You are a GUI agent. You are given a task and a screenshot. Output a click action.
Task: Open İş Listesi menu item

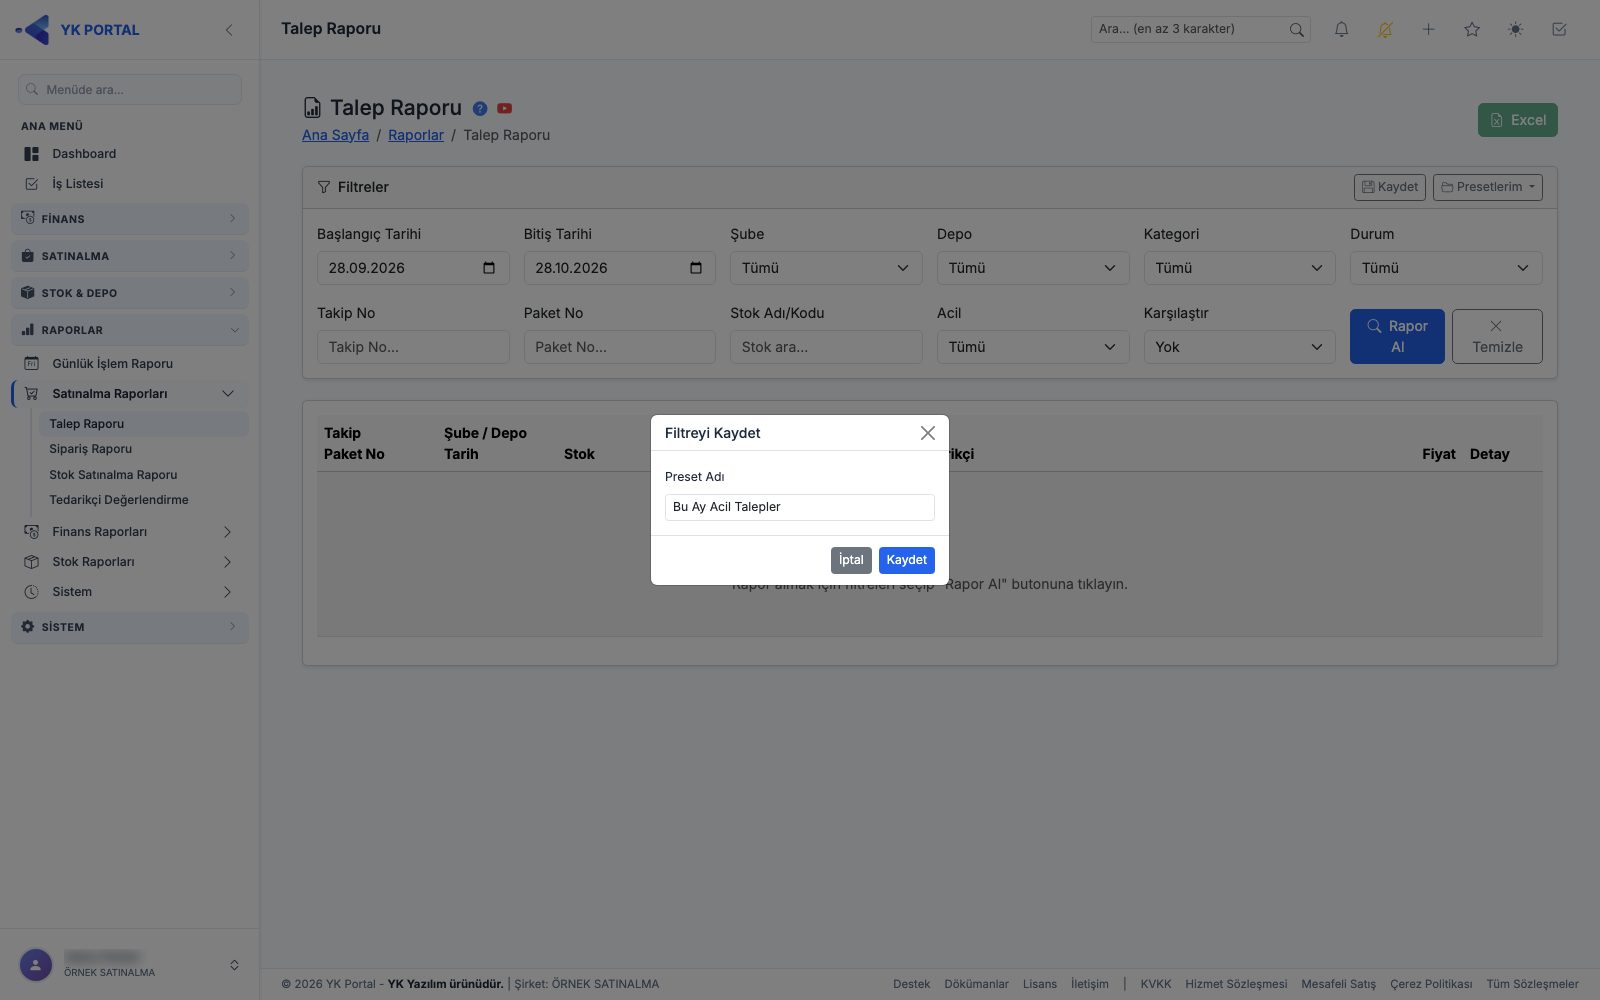tap(130, 184)
